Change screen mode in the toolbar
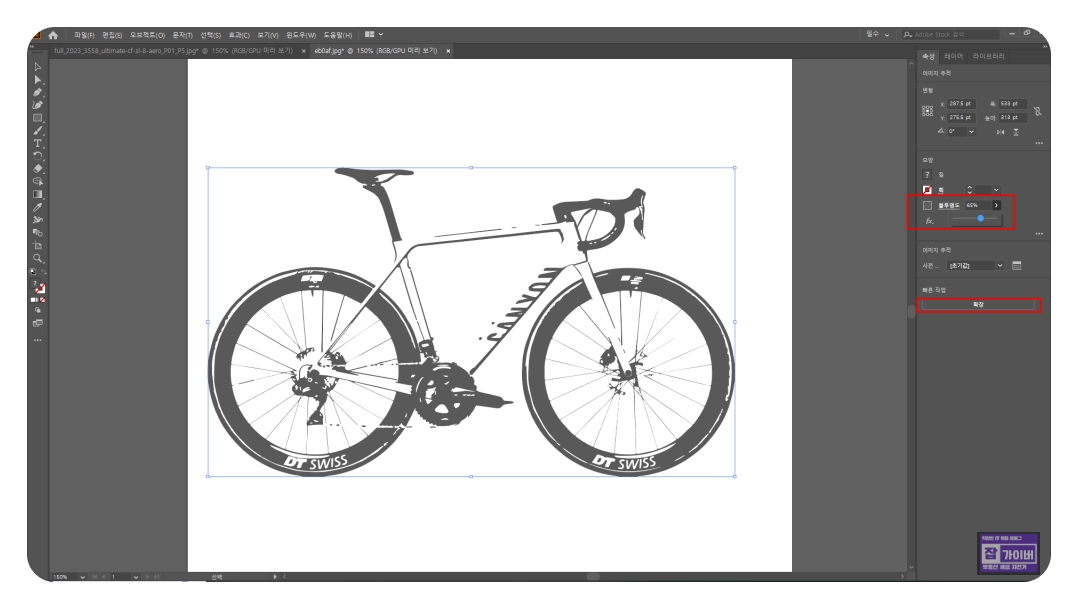Screen dimensions: 1078x609 pos(38,323)
